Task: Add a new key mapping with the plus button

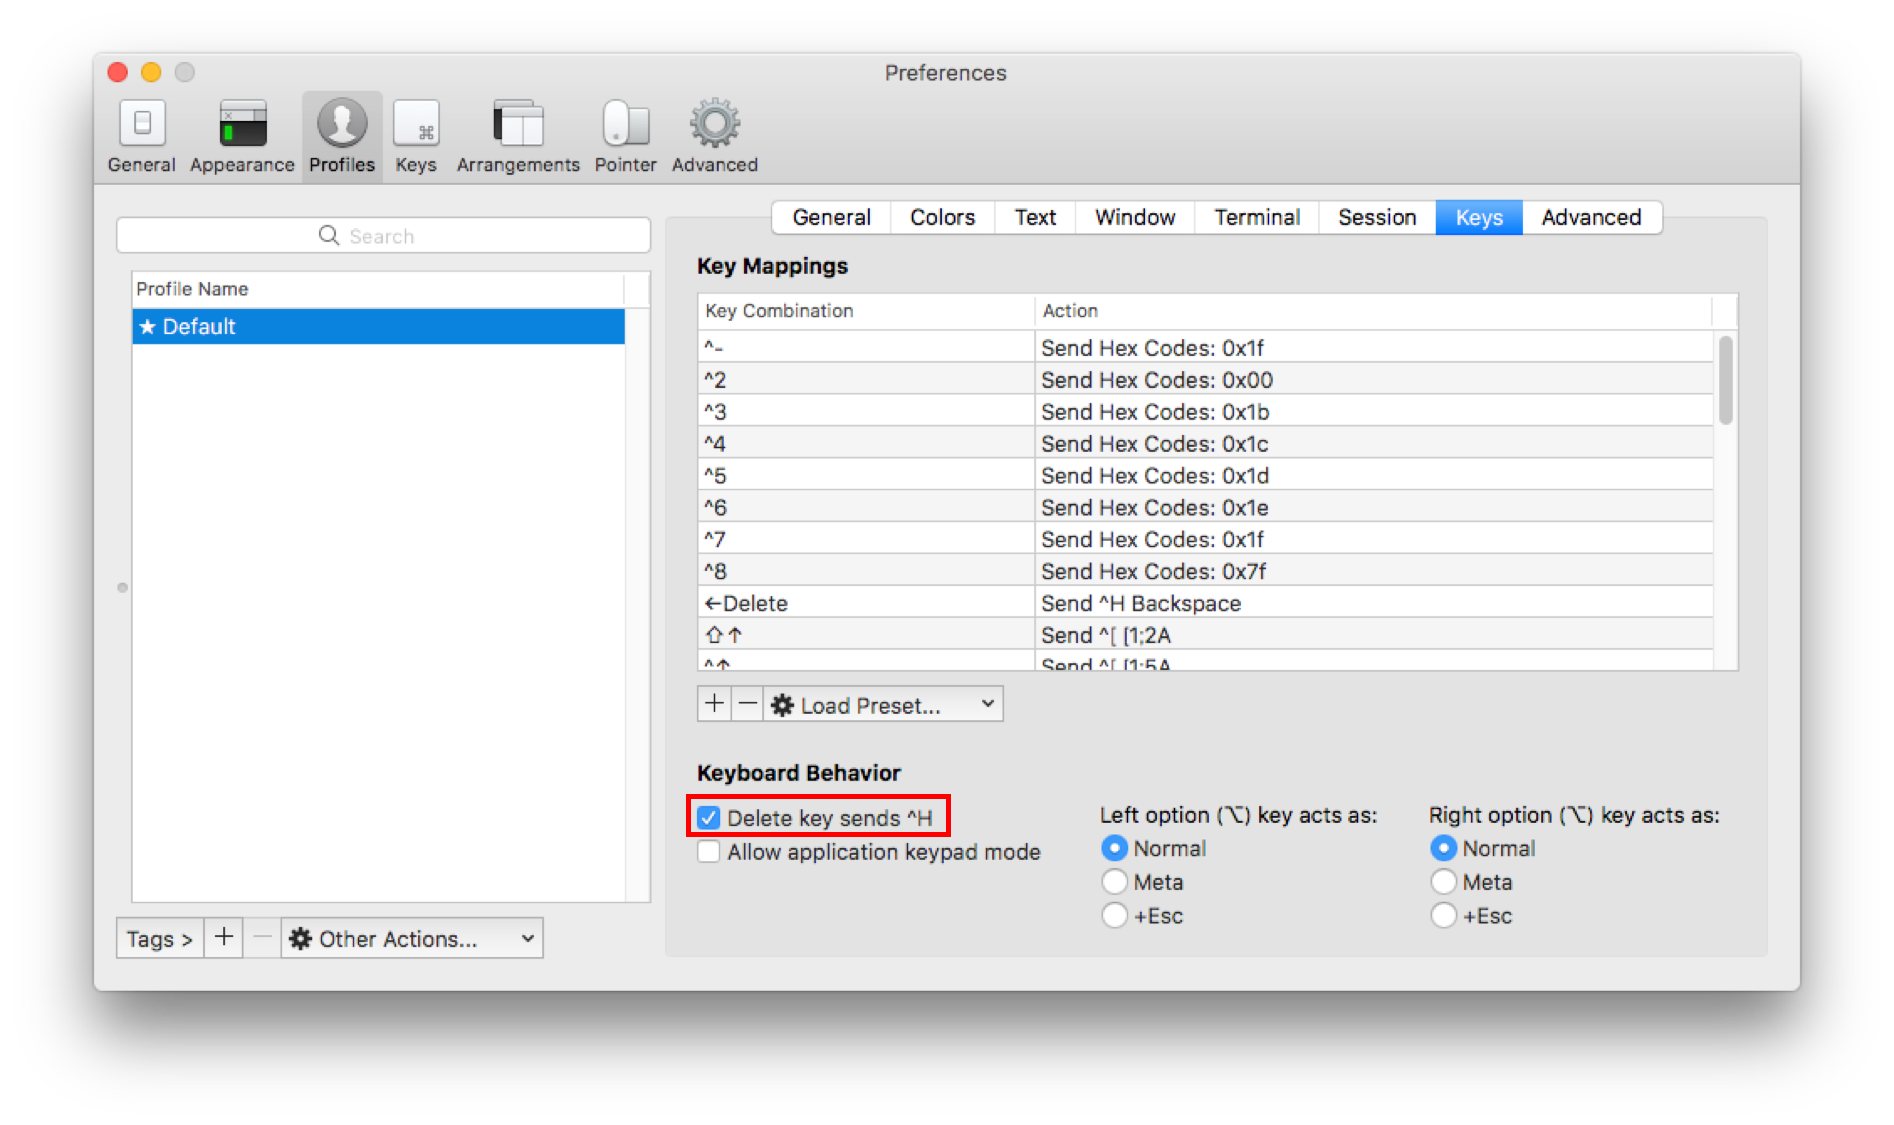Action: point(714,703)
